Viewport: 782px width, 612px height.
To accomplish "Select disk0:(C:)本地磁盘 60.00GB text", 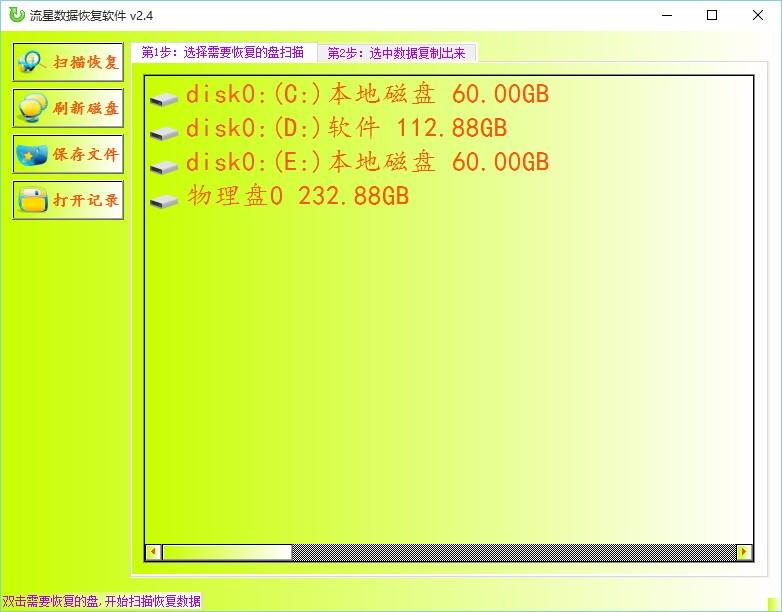I will 367,95.
